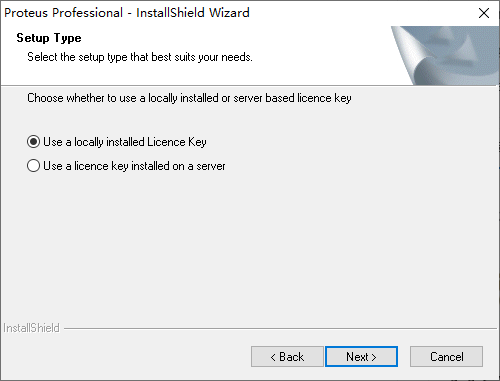Click the 'Use a licence key installed on a server' label

tap(134, 166)
